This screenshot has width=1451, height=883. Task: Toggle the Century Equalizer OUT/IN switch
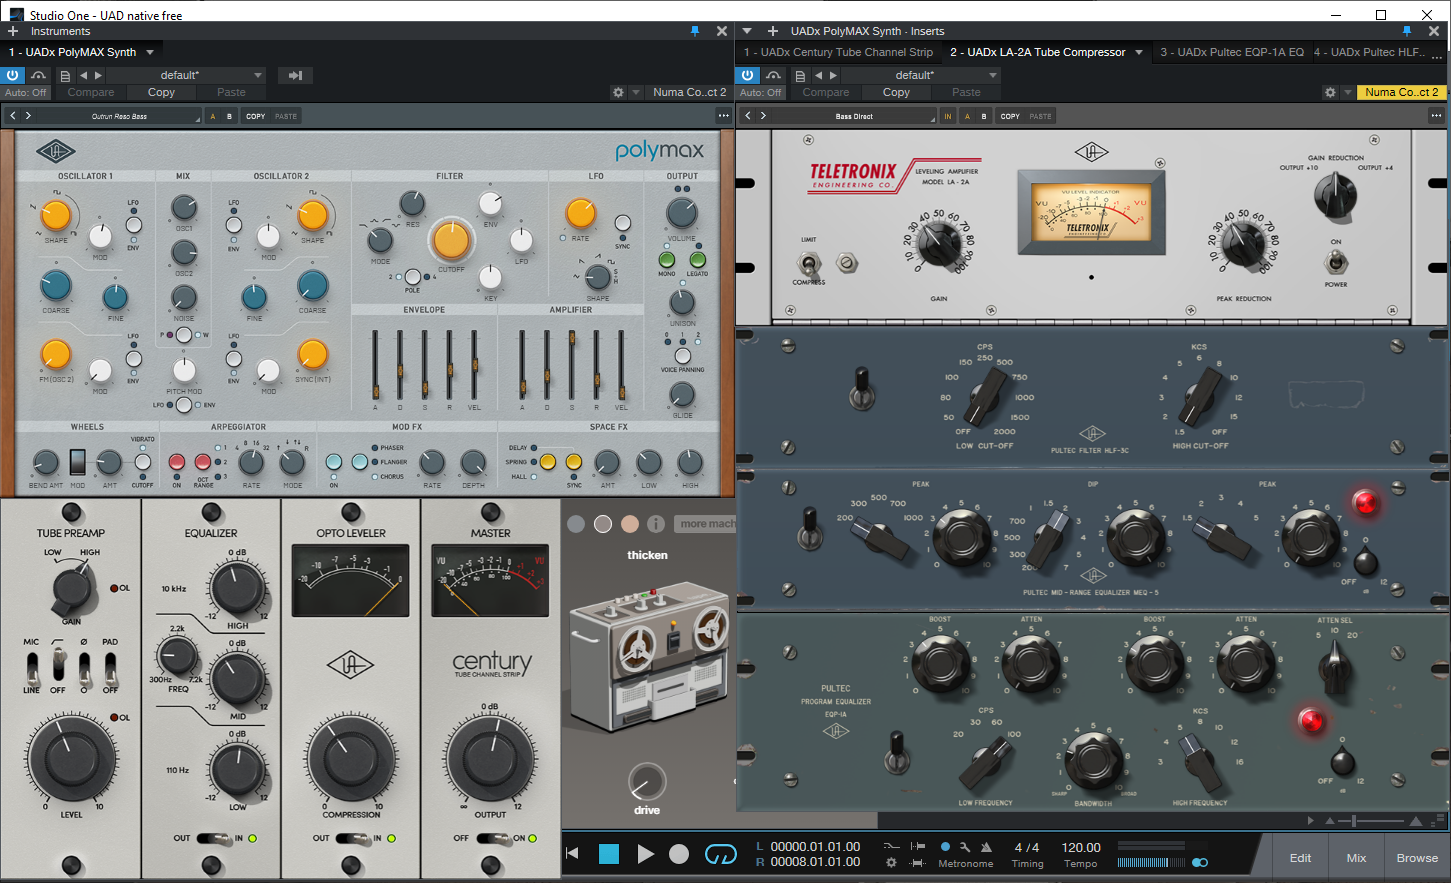coord(212,838)
